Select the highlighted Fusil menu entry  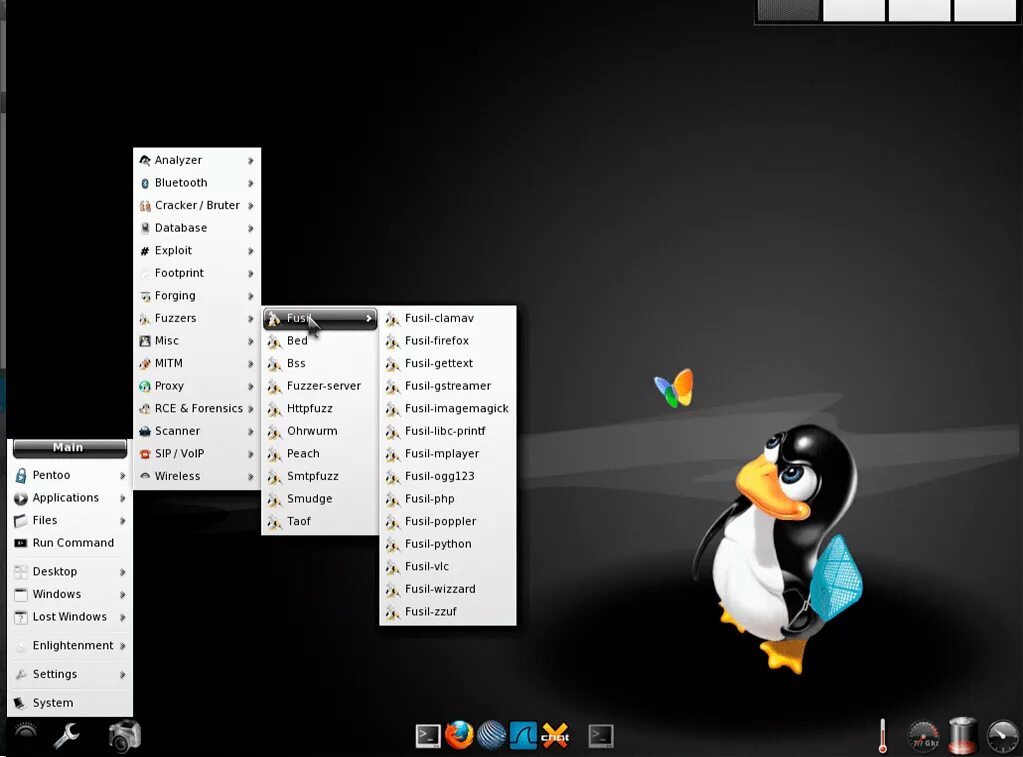click(320, 318)
